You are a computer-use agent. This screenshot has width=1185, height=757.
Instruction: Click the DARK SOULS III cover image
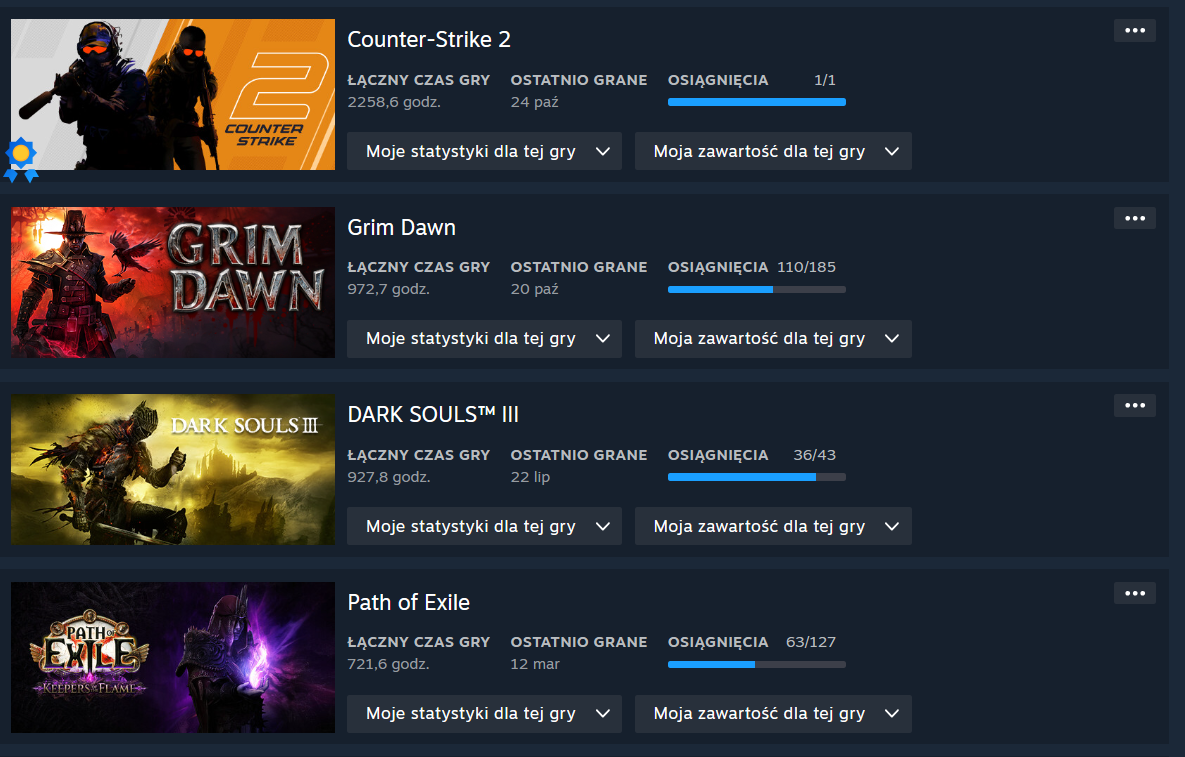[x=173, y=469]
